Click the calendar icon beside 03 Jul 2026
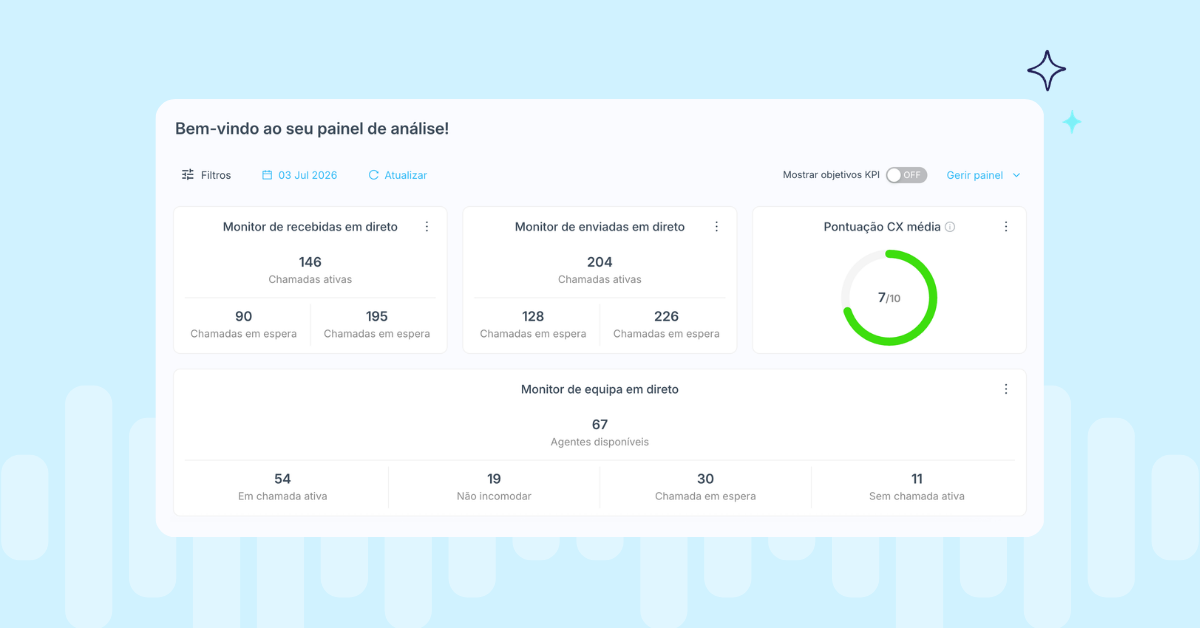This screenshot has height=628, width=1200. 267,175
